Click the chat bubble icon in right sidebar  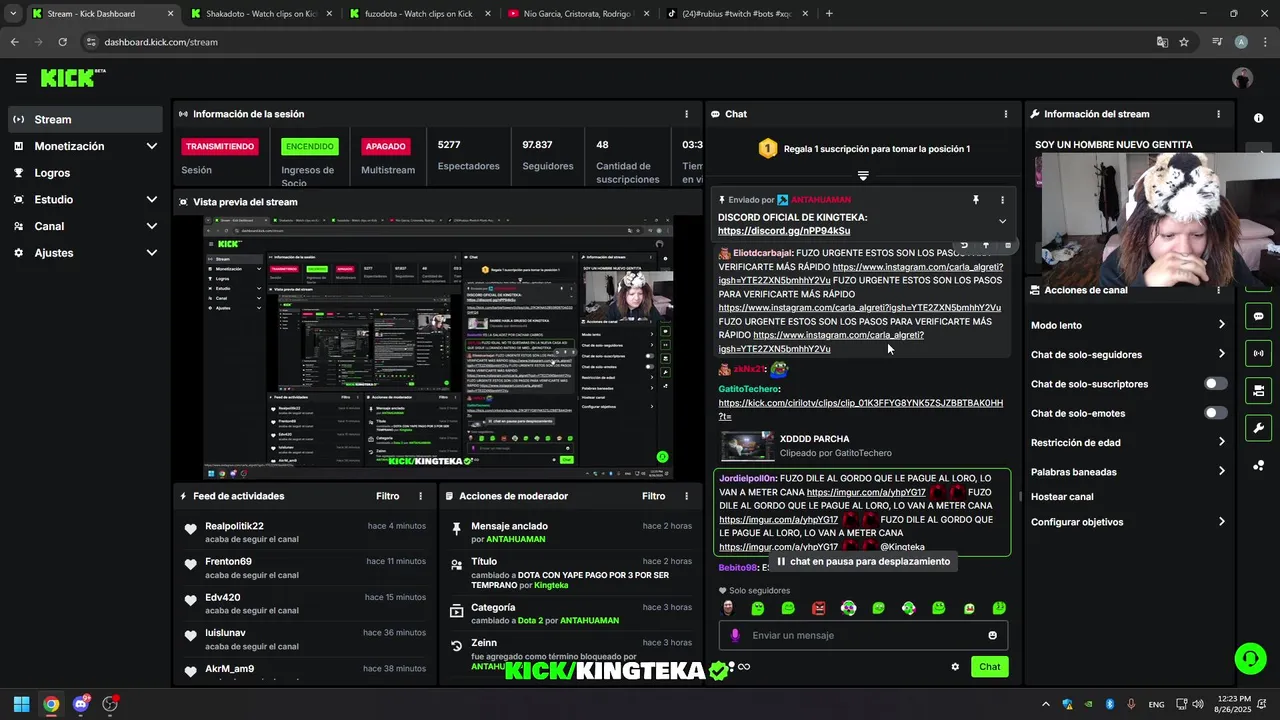[x=1258, y=316]
